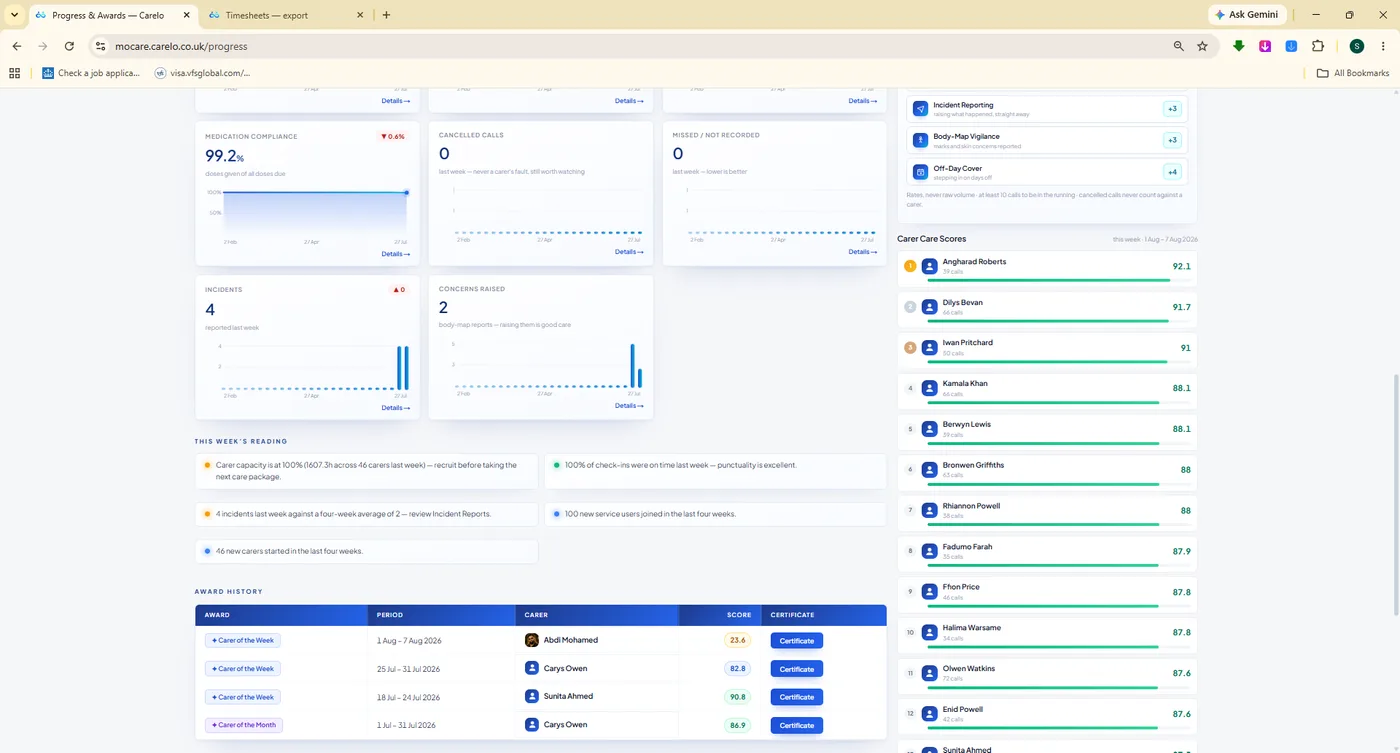Click the +4 badge on Off-Day Cover

click(1173, 172)
